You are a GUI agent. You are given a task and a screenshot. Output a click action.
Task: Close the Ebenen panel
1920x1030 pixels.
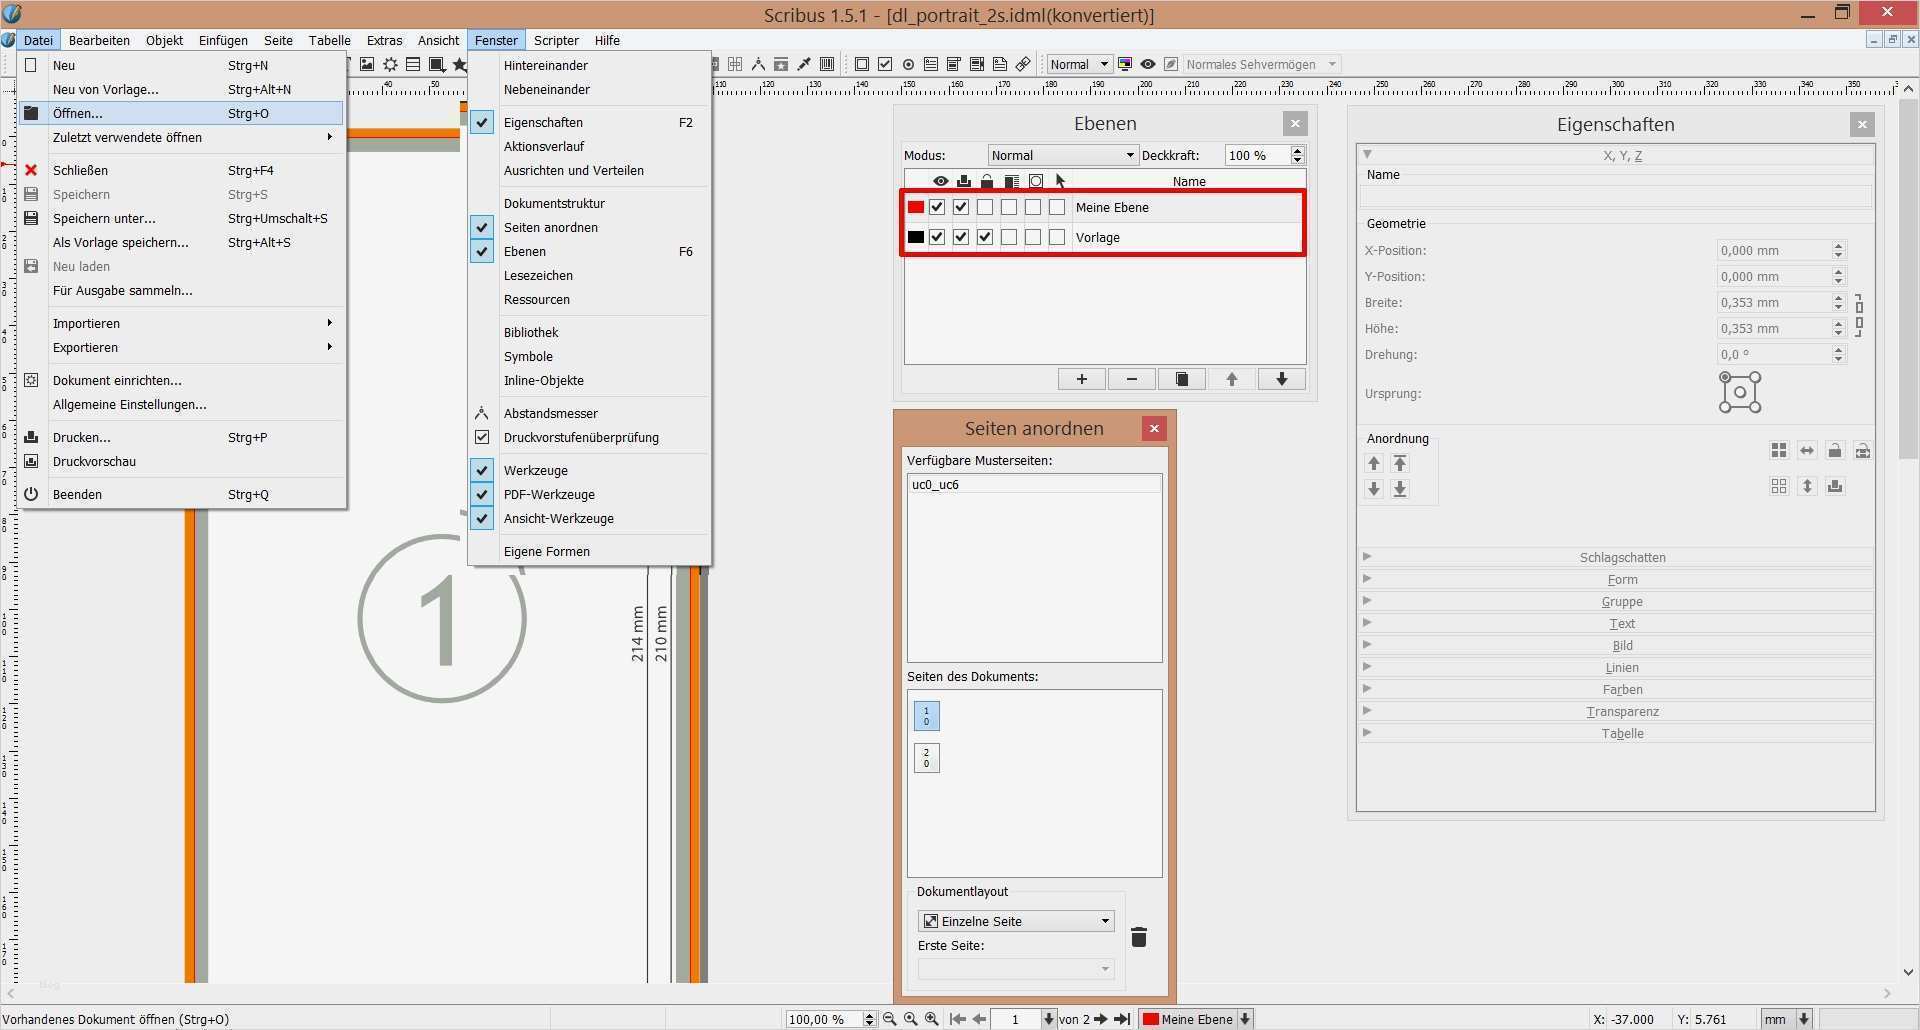[x=1295, y=123]
